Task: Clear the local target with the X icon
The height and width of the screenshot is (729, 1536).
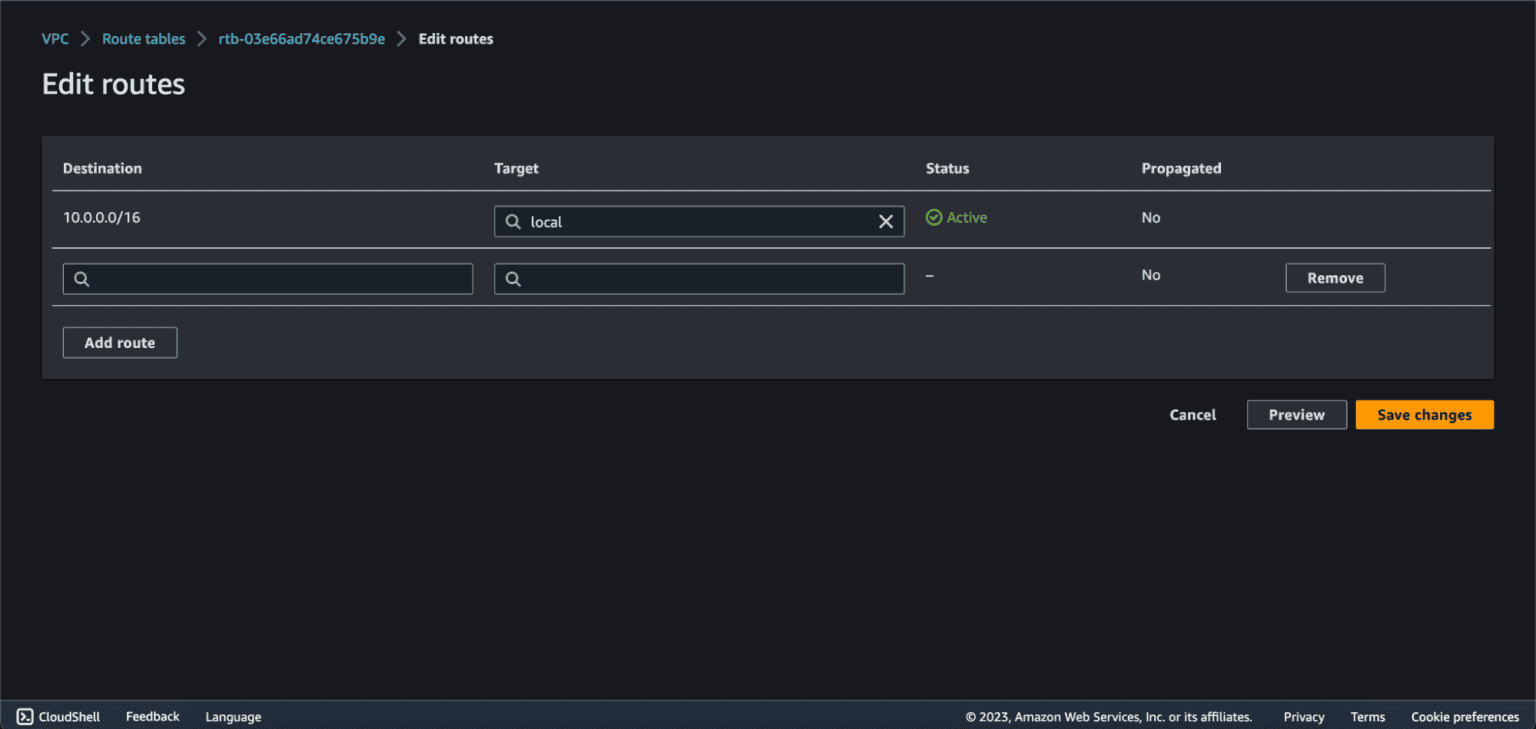Action: coord(885,222)
